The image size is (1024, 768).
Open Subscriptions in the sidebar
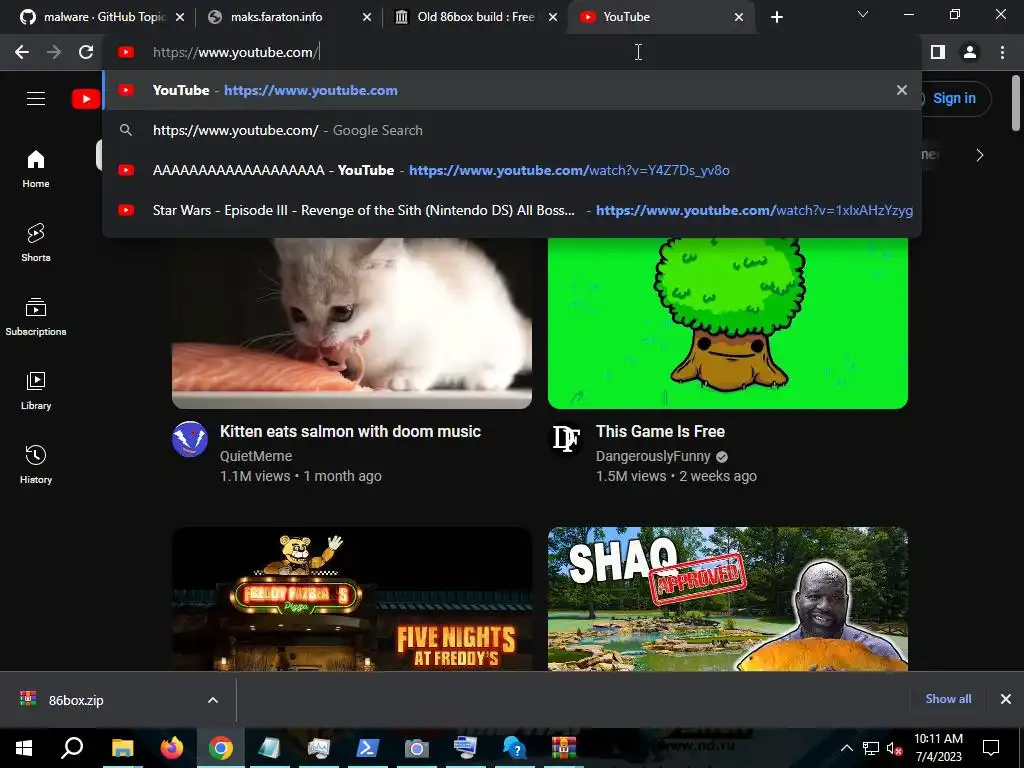(x=36, y=317)
